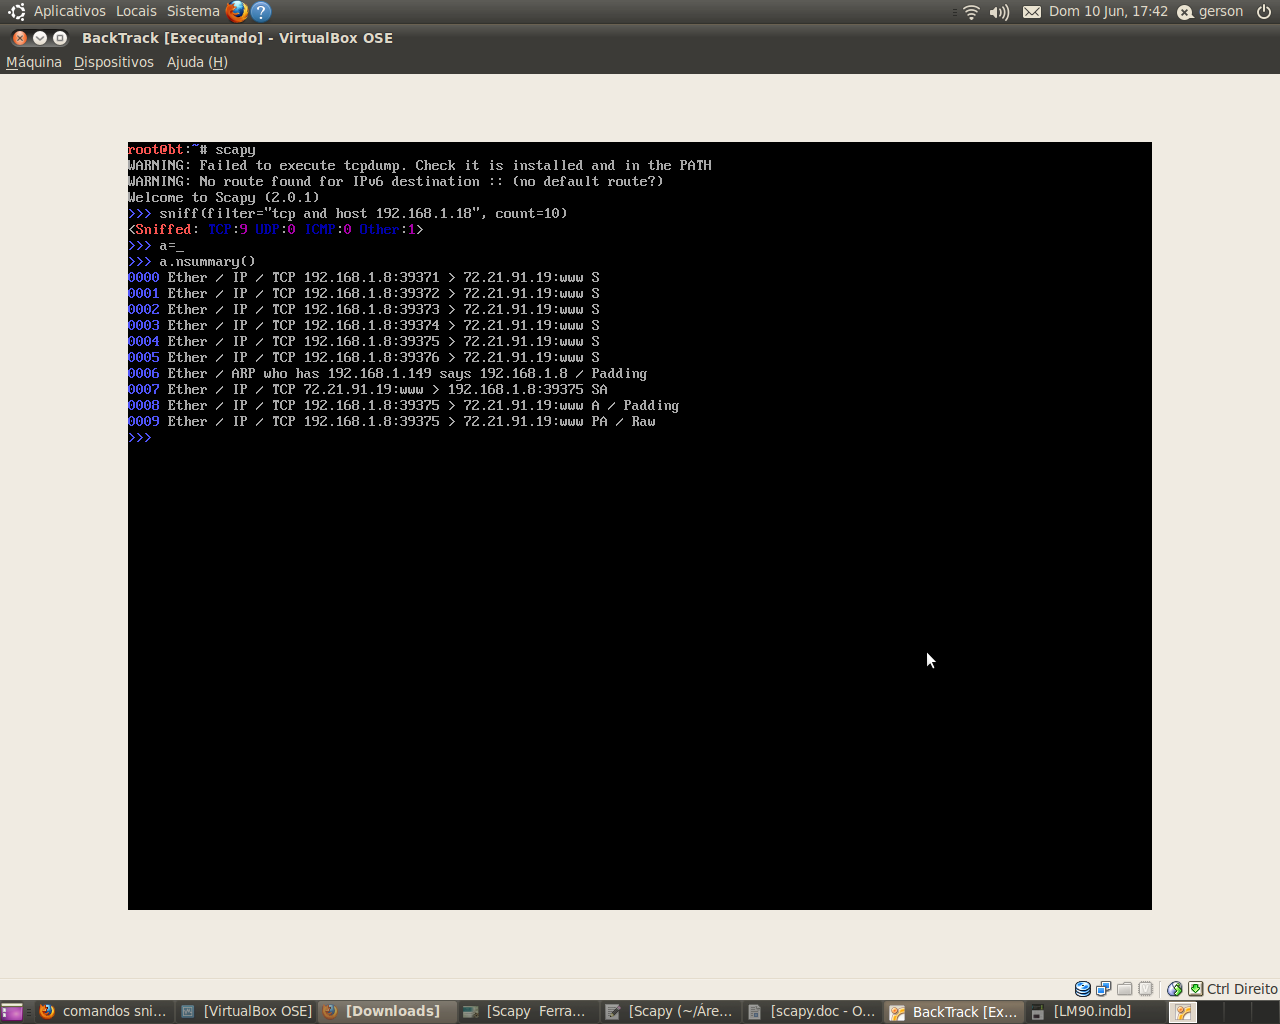Viewport: 1280px width, 1024px height.
Task: Minimize the BackTrack VirtualBox window
Action: (x=40, y=38)
